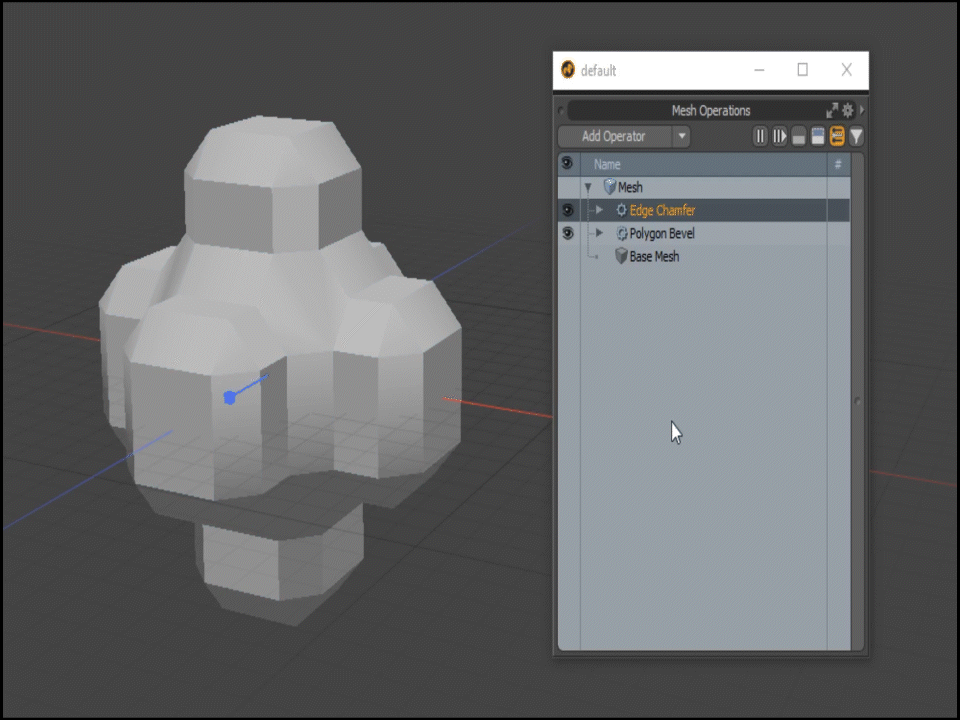Click the eye icon in column header
The width and height of the screenshot is (960, 720).
[567, 163]
